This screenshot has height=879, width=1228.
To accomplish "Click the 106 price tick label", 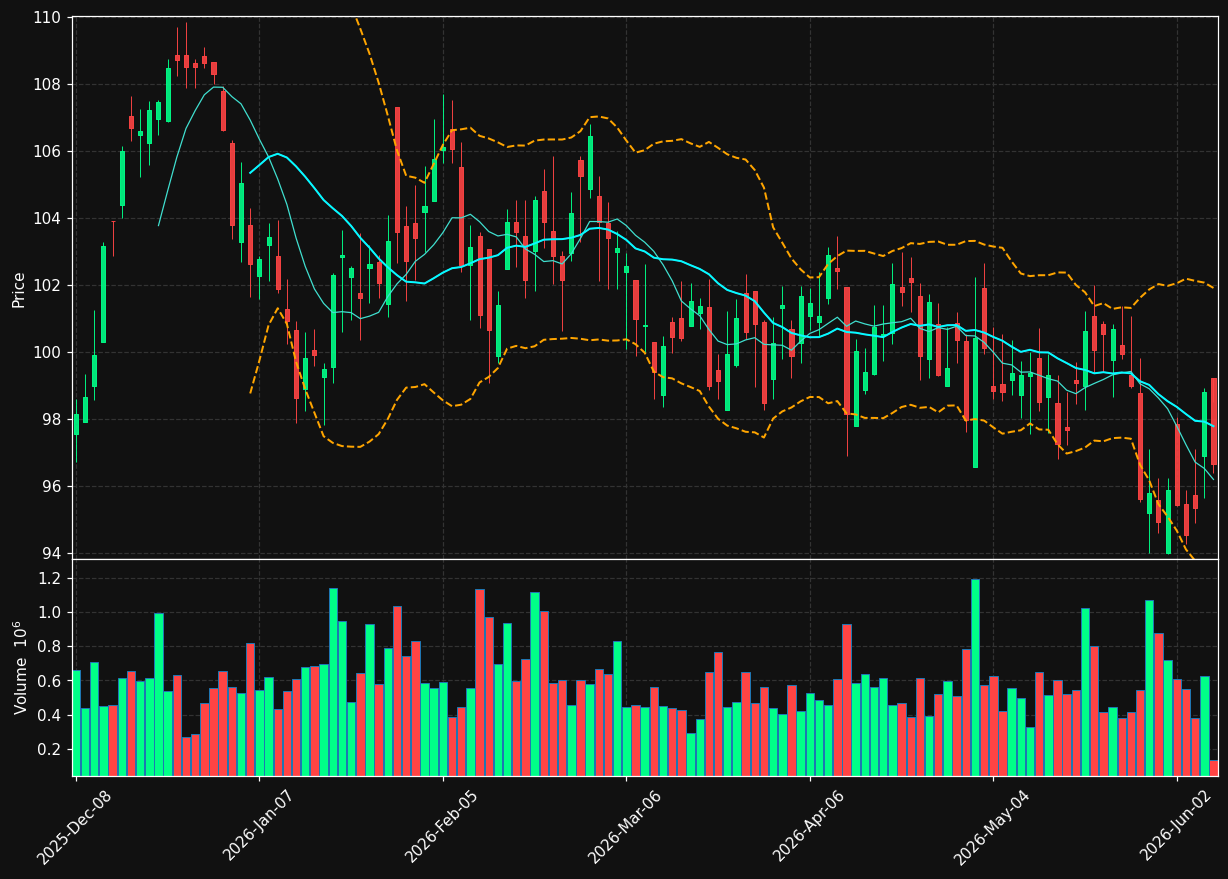I will click(46, 152).
